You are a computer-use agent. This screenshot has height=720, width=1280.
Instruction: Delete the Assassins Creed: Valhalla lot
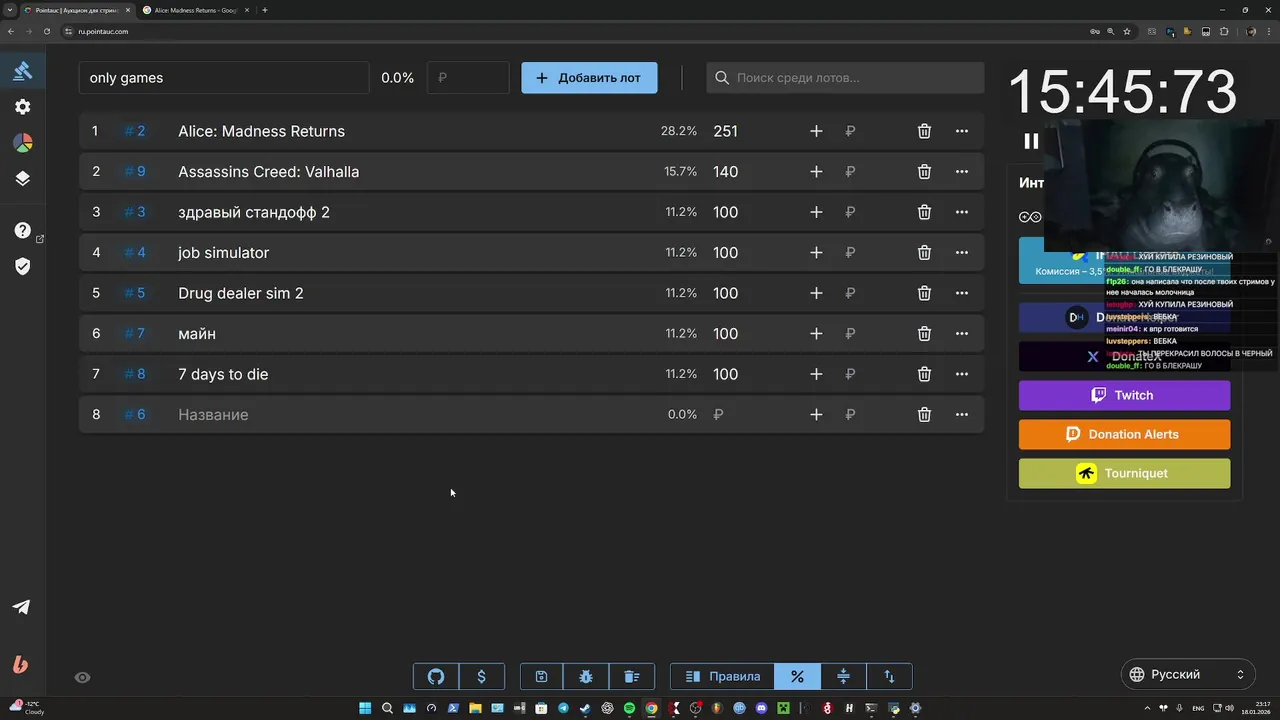pos(924,172)
